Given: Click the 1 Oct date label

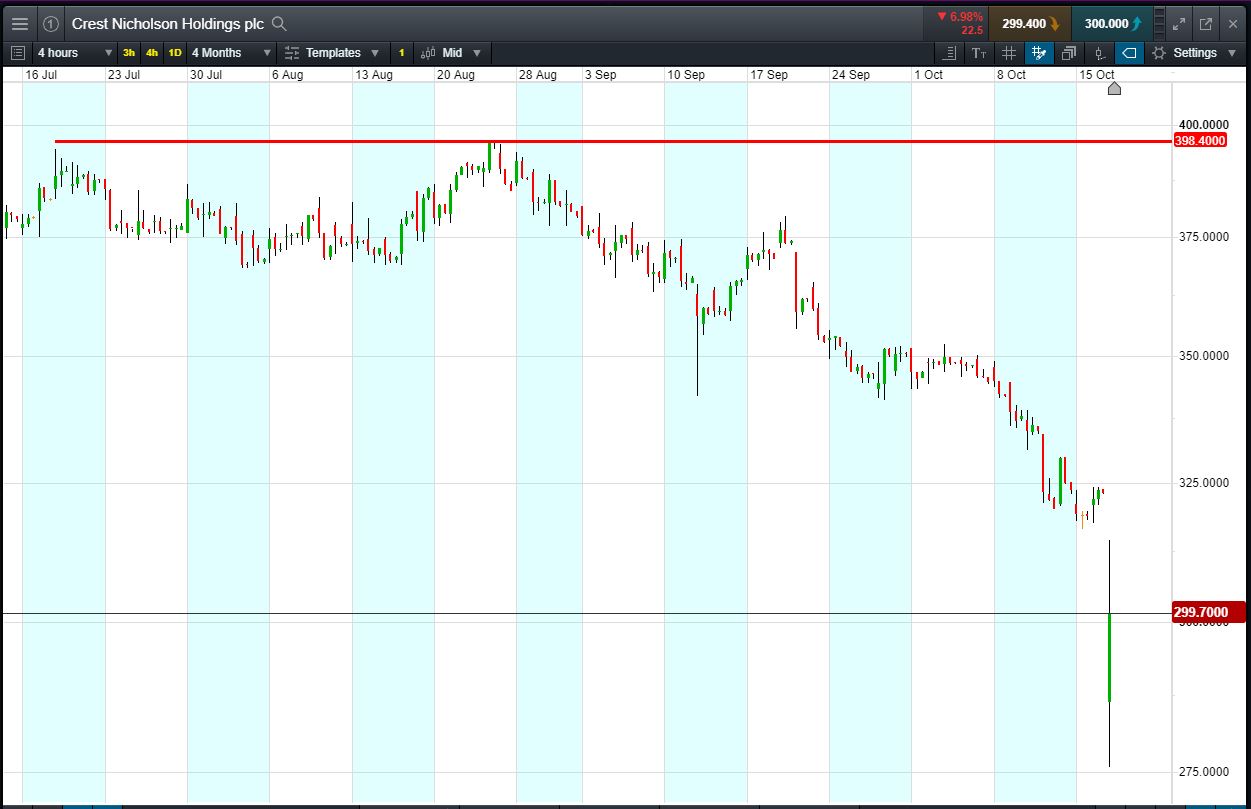Looking at the screenshot, I should pos(928,75).
